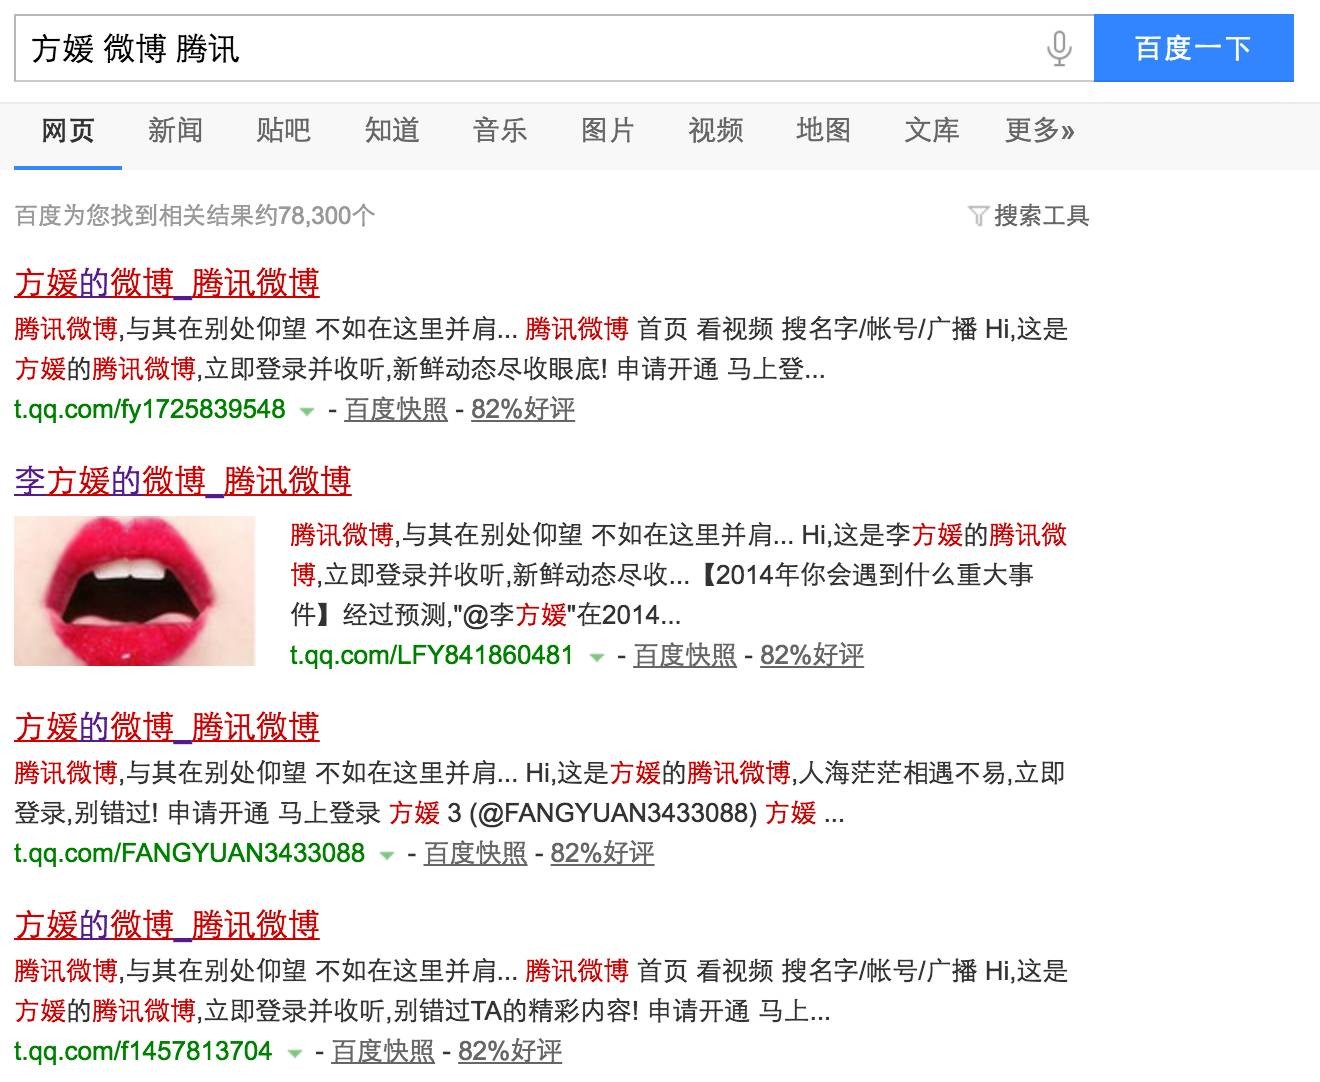Click the green URL t.qq.com/FANGYUAN3433088

click(190, 853)
